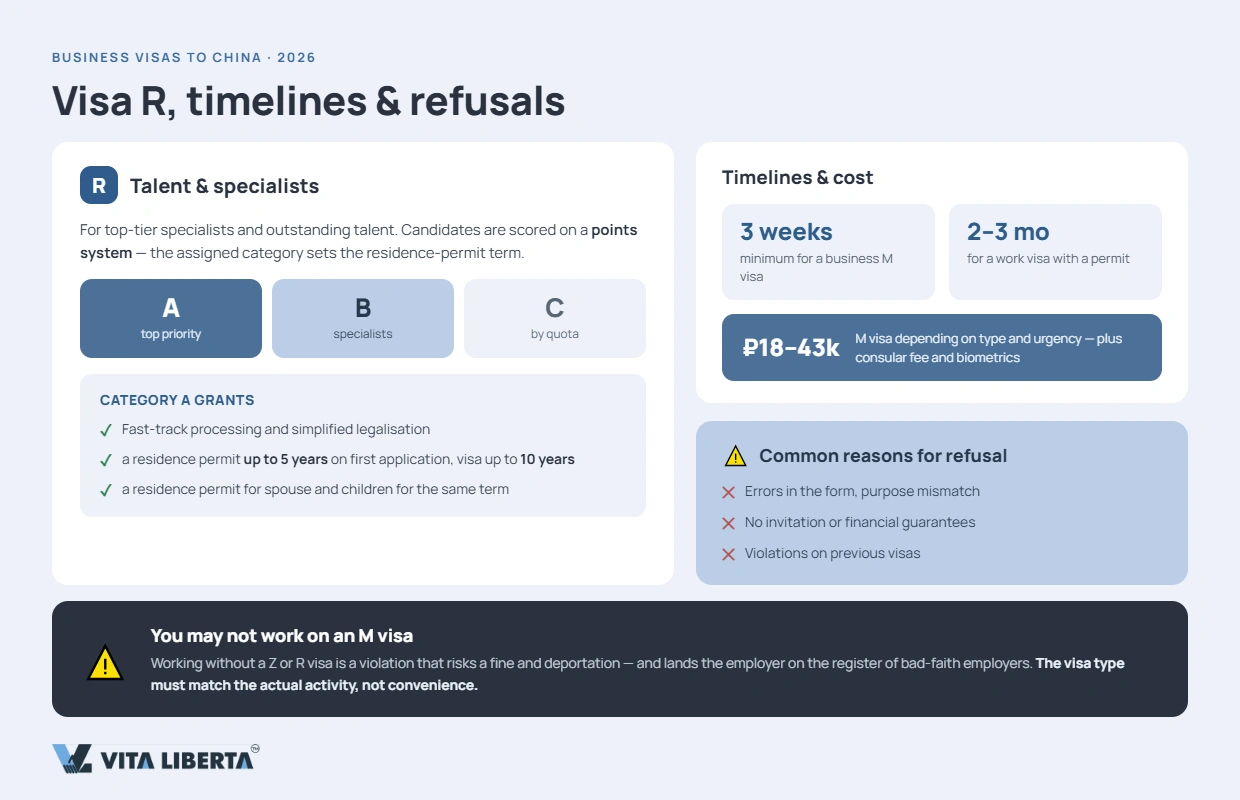Click the checkmark for spouse and children permit

[x=106, y=490]
